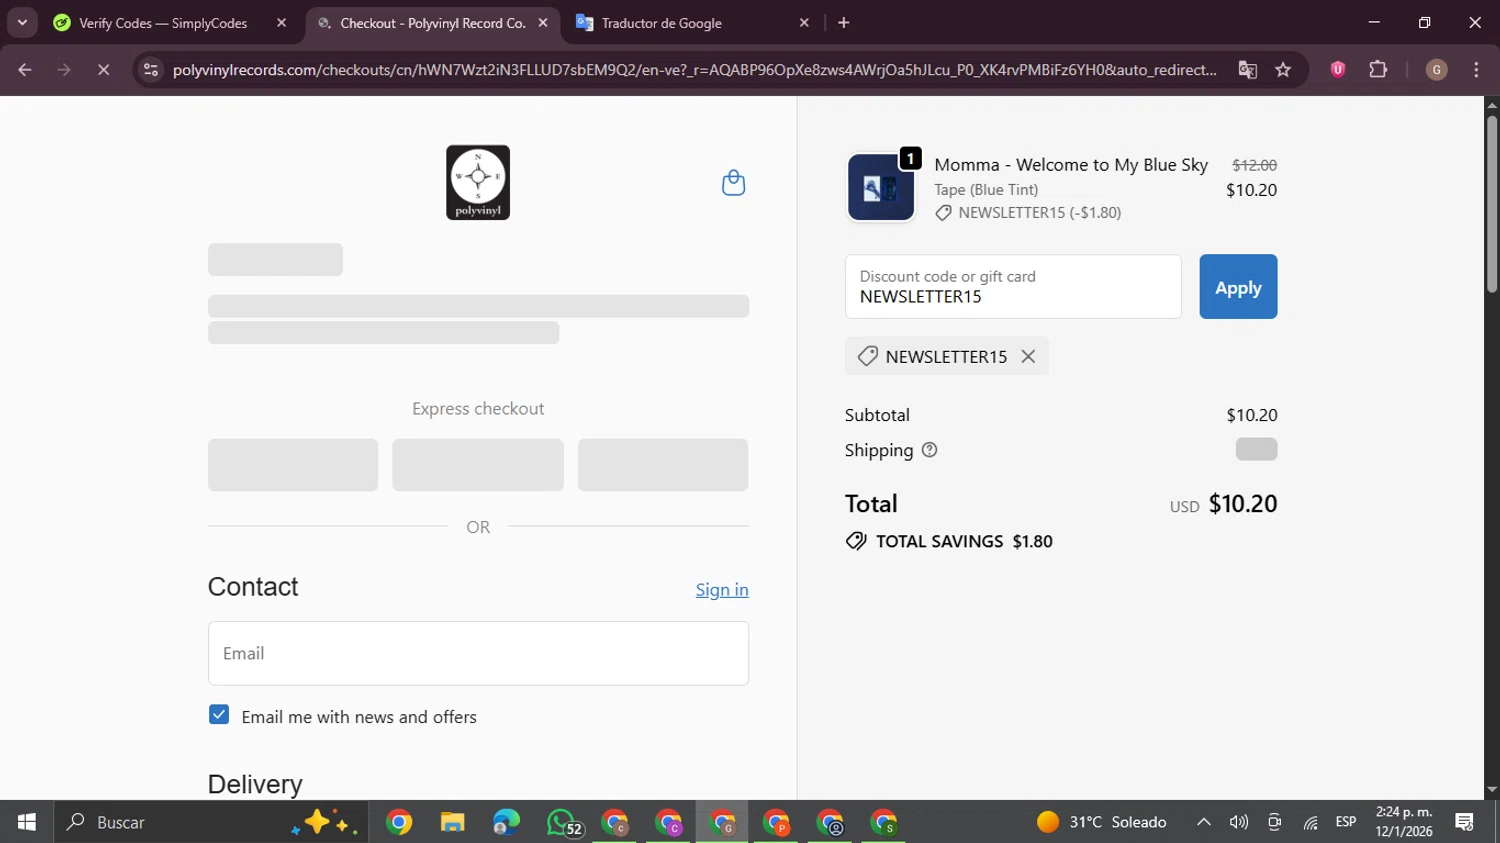Switch to the Traductor de Google tab
Image resolution: width=1500 pixels, height=843 pixels.
point(662,23)
